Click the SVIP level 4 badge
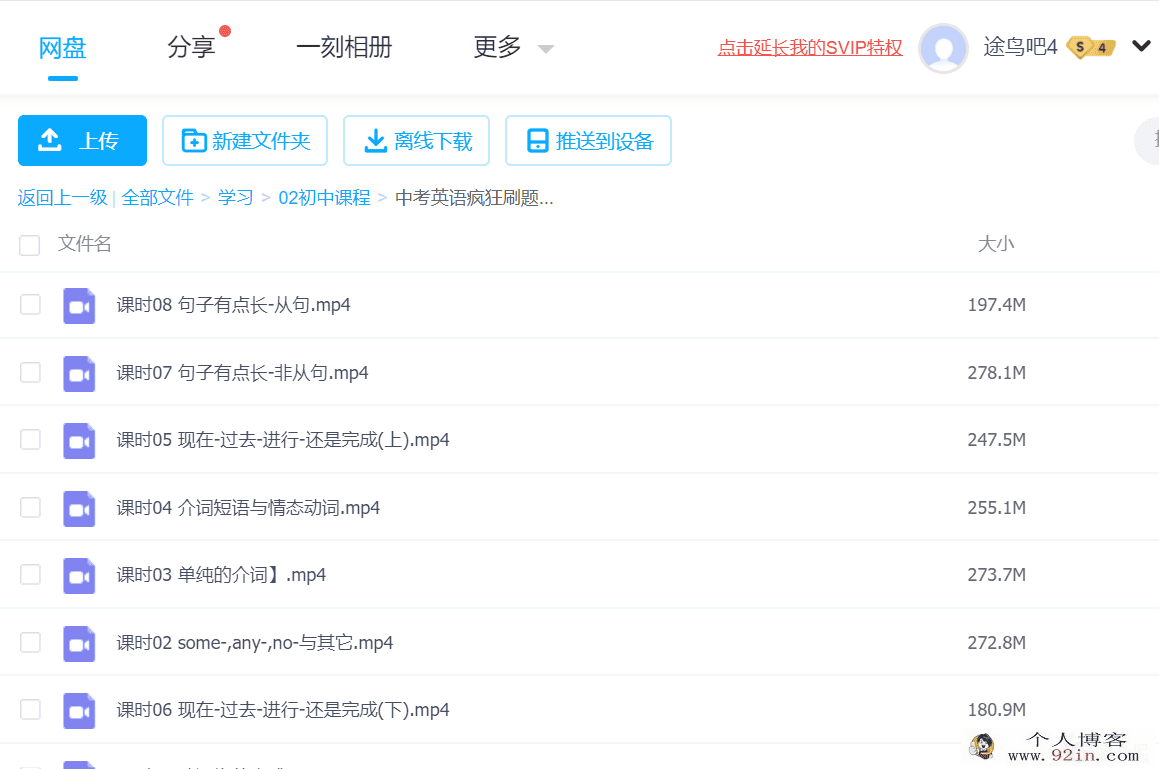The image size is (1159, 769). [1091, 47]
